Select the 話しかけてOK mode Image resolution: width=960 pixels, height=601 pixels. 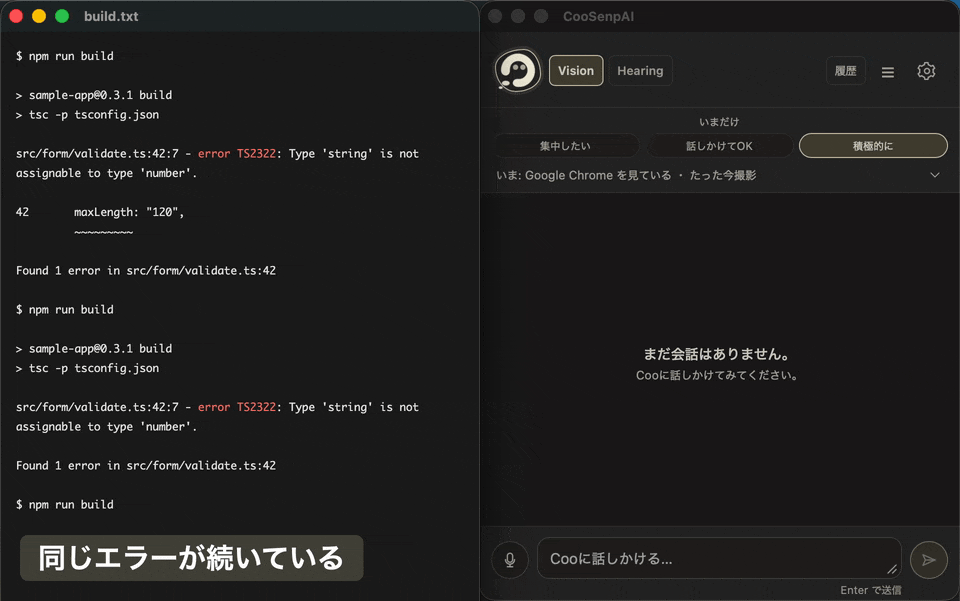point(719,146)
